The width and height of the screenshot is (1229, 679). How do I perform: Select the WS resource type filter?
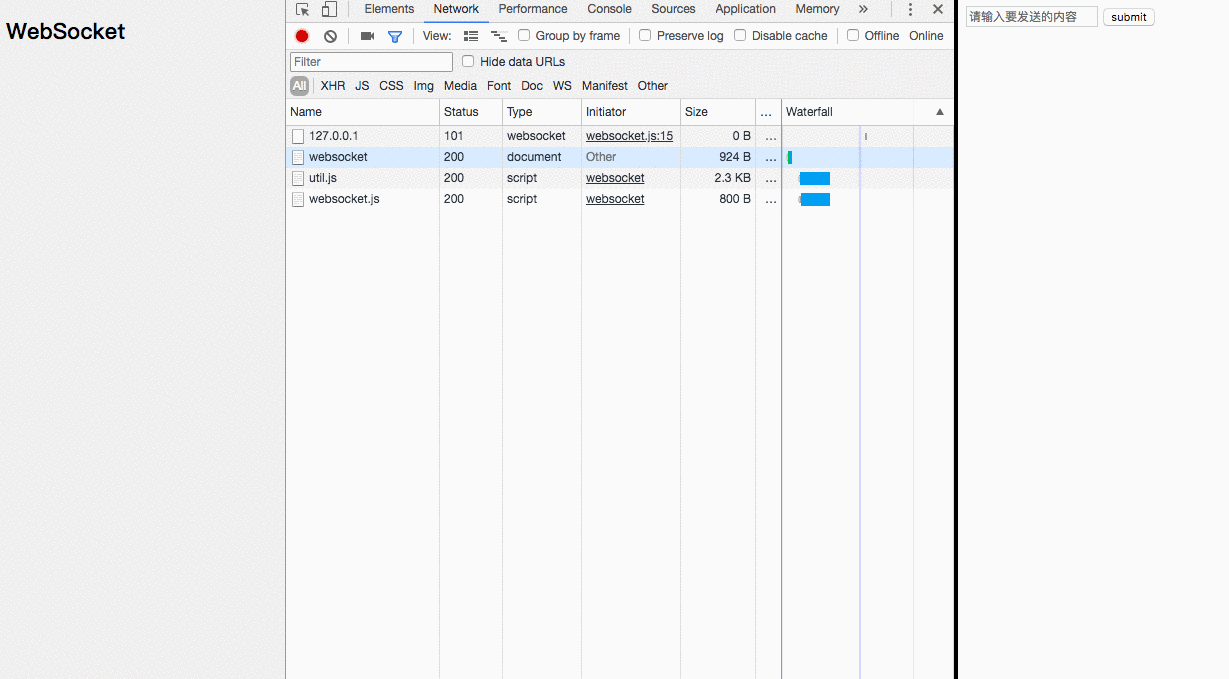(x=562, y=86)
